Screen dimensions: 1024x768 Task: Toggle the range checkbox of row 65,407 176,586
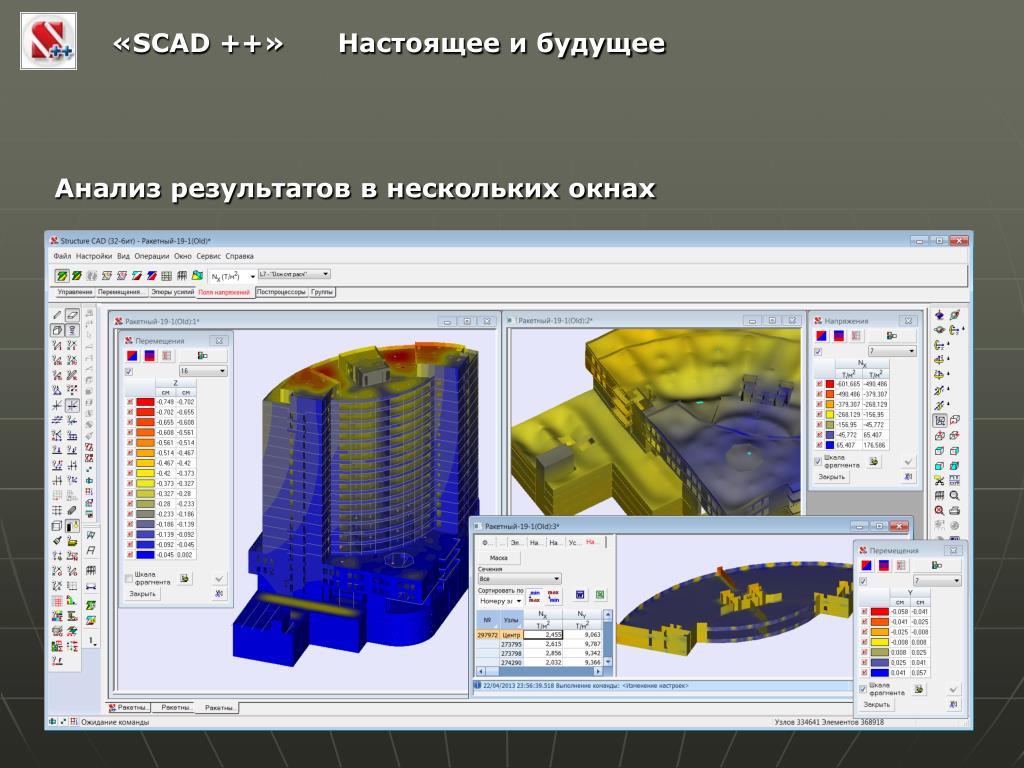[819, 445]
